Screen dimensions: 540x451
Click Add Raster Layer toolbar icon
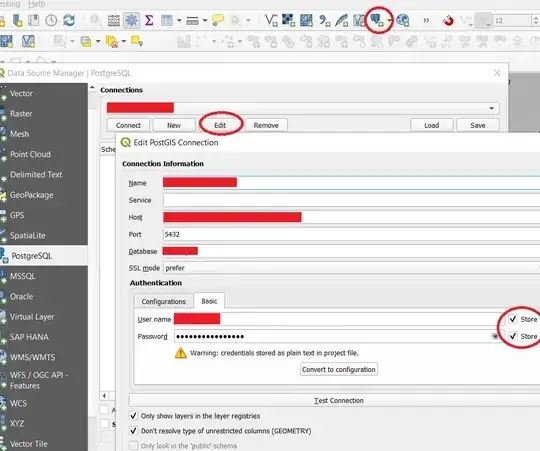pos(288,20)
